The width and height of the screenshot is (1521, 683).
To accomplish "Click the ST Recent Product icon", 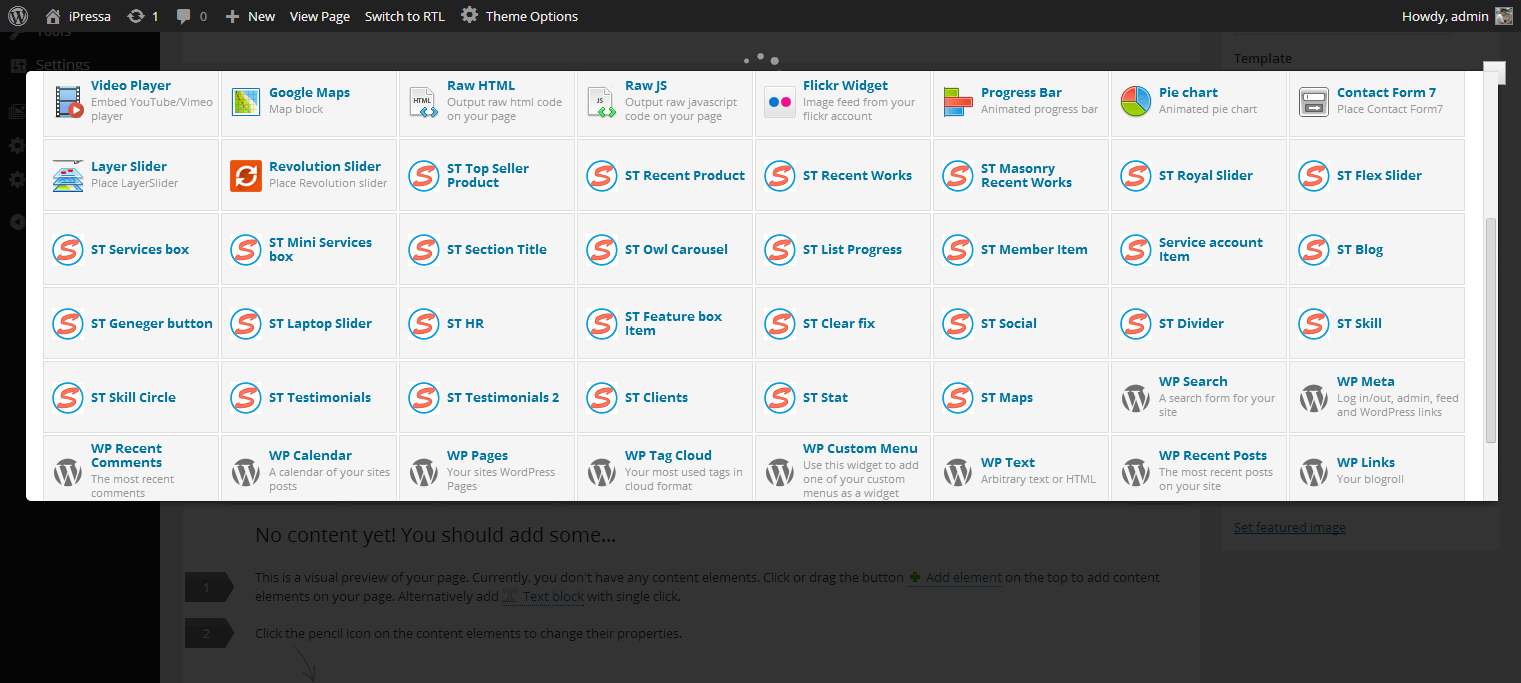I will pyautogui.click(x=602, y=176).
